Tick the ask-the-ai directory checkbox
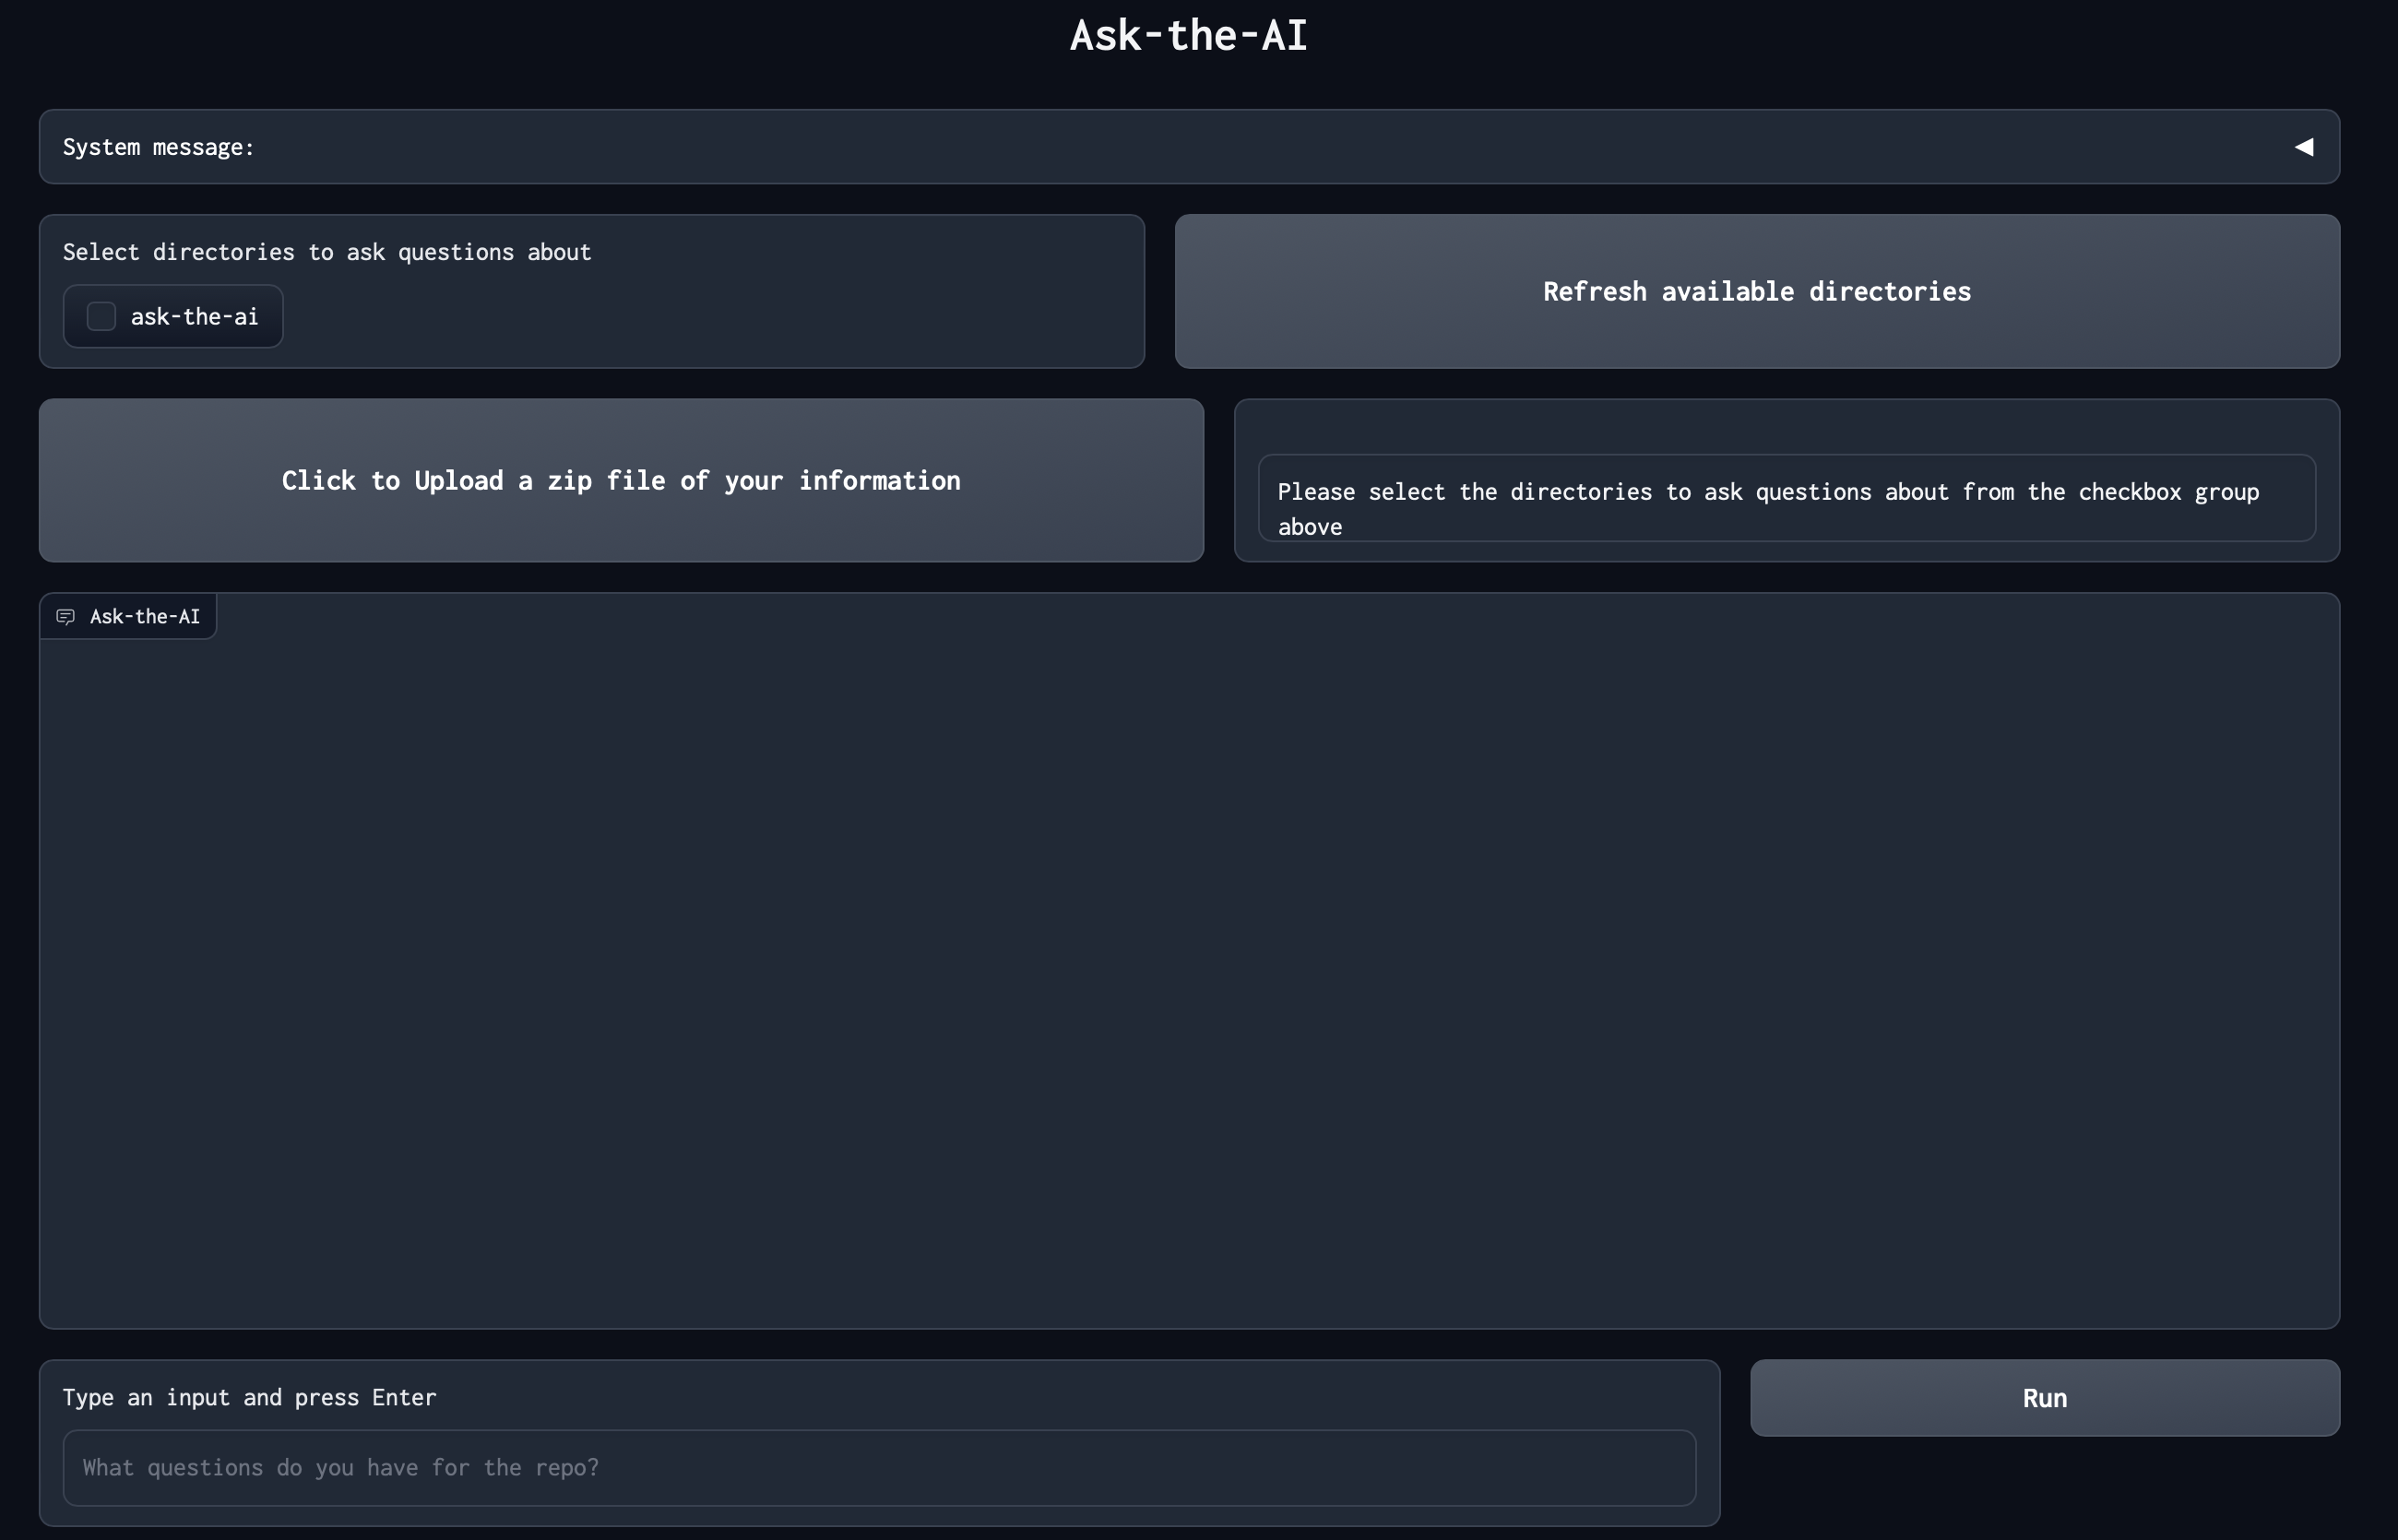The image size is (2398, 1540). pyautogui.click(x=101, y=317)
